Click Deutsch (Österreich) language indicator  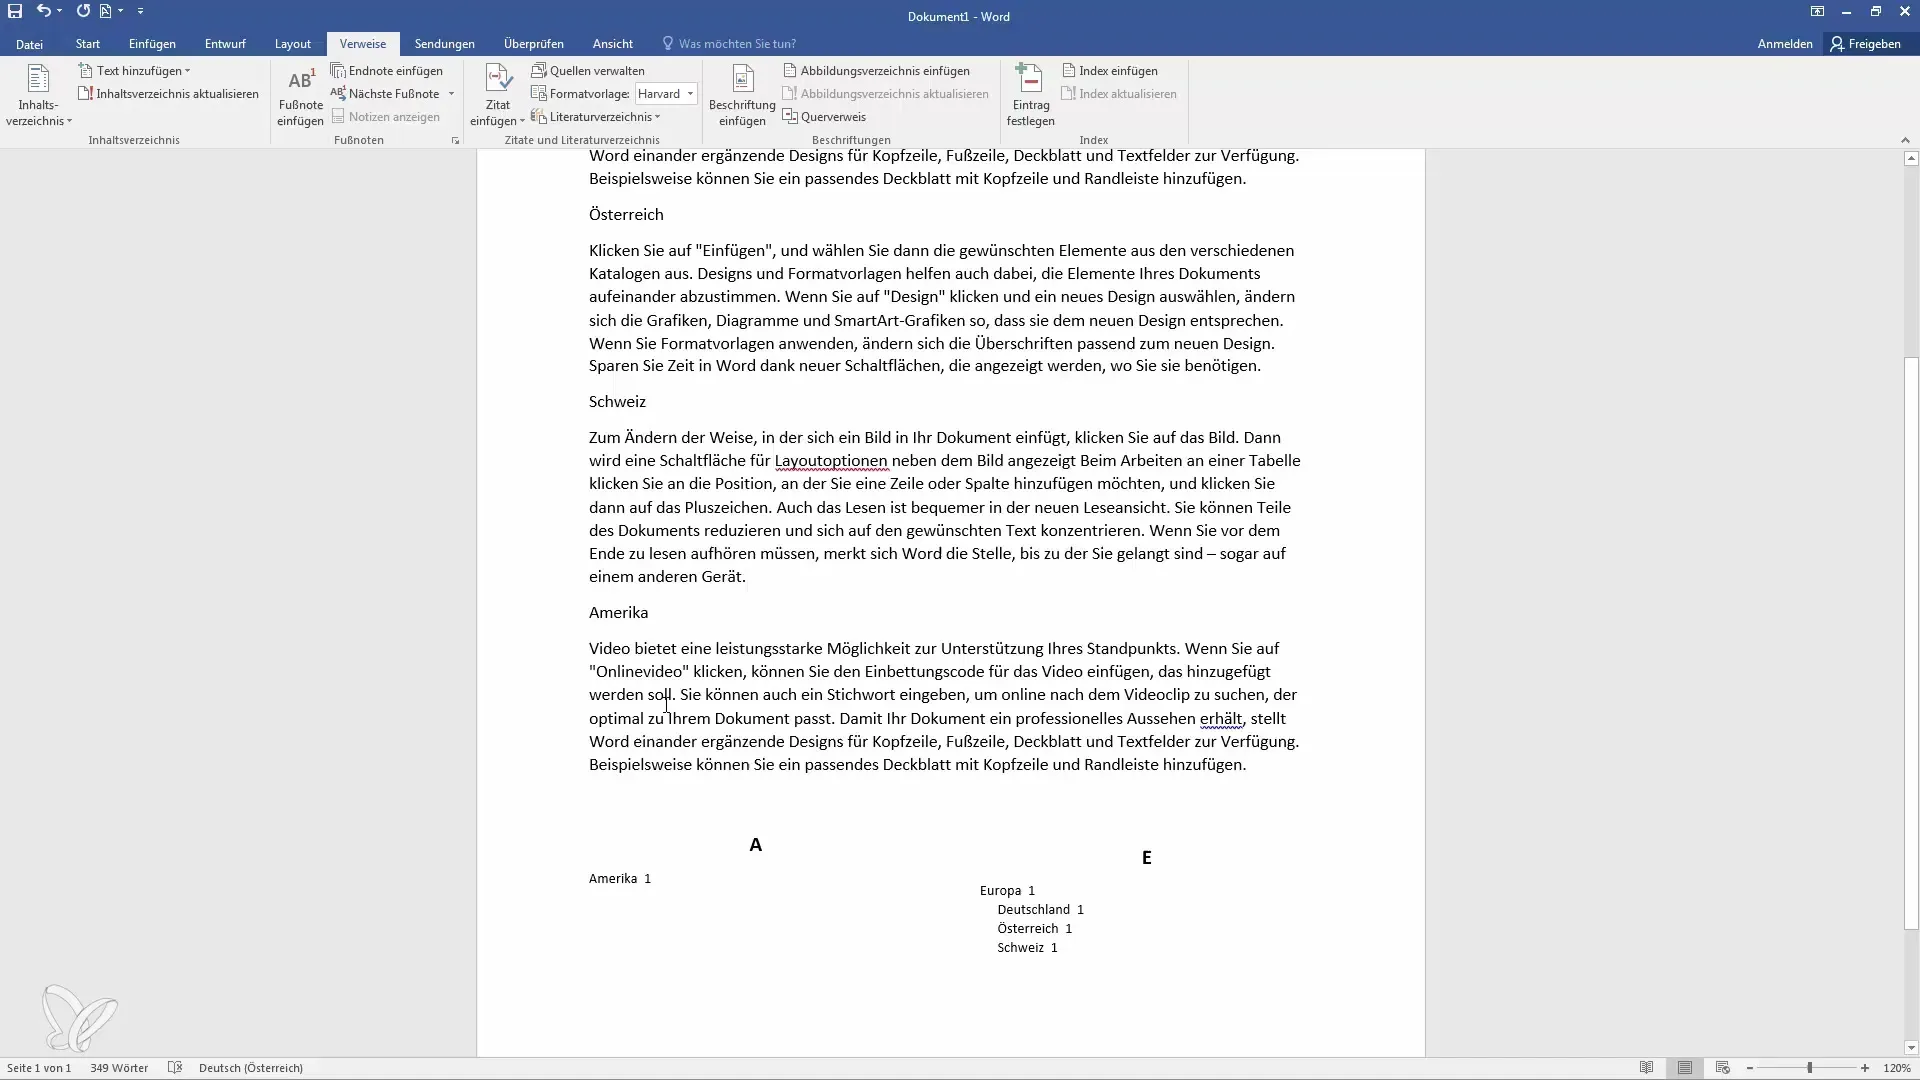[251, 1068]
